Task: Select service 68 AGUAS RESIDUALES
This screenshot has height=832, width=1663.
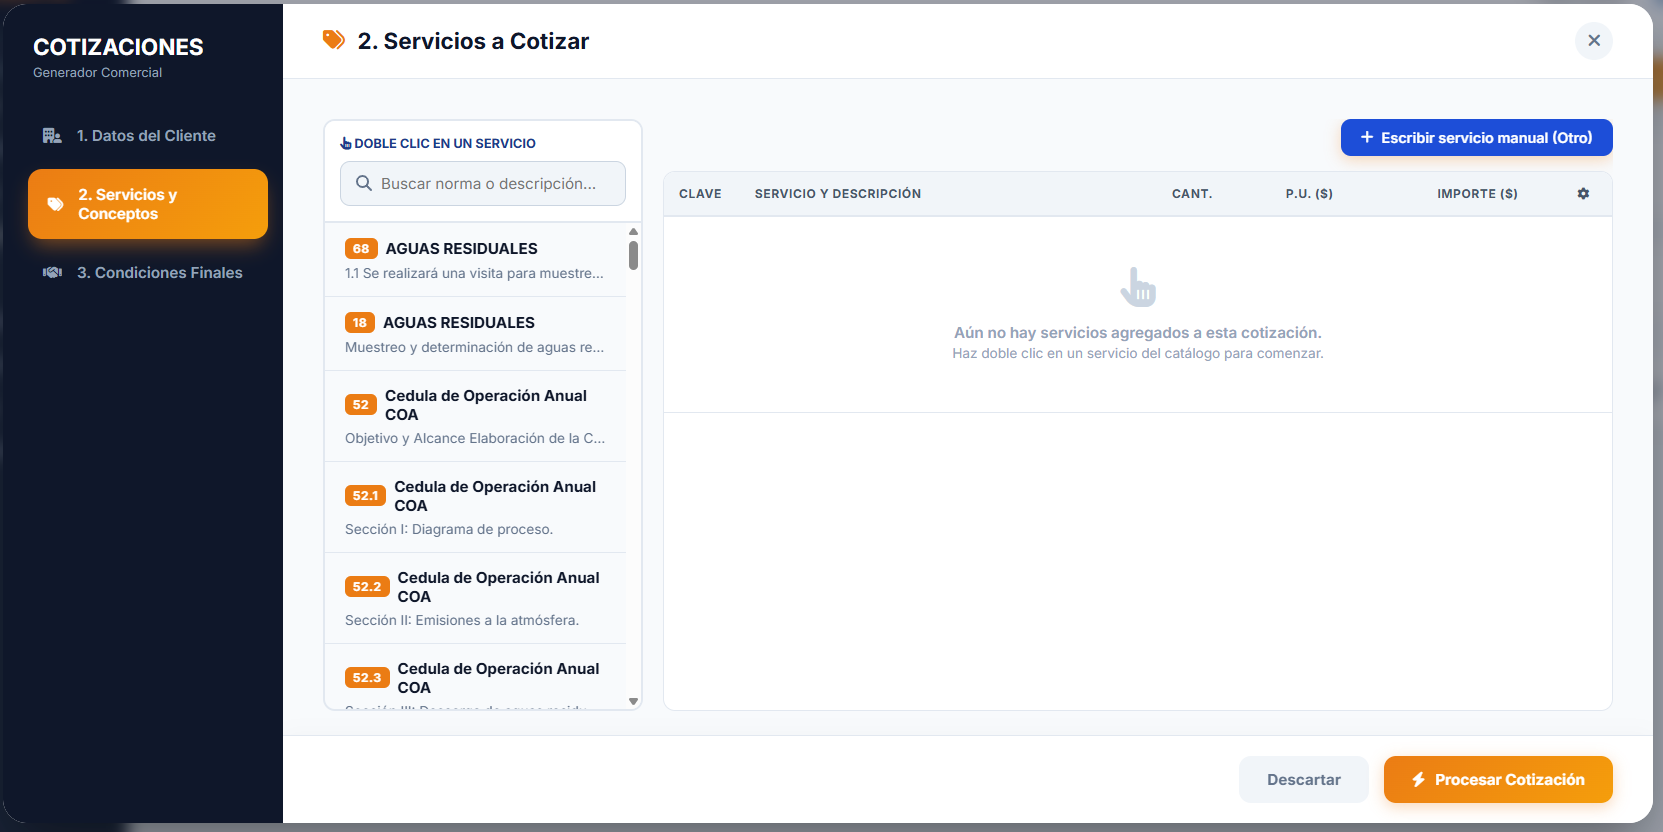Action: pos(476,260)
